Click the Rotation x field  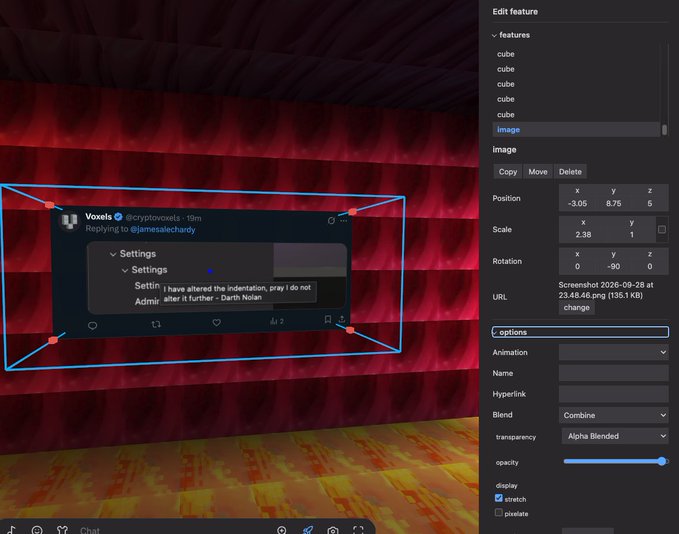[x=577, y=266]
